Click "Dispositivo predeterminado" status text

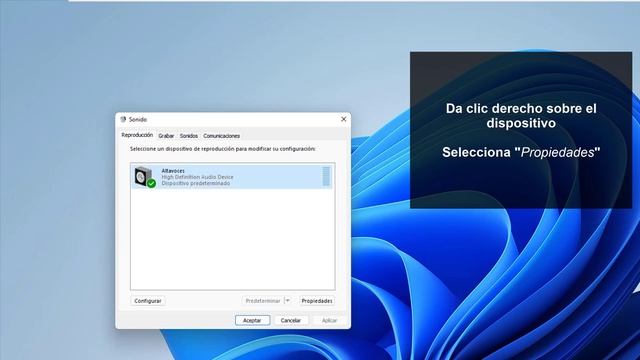coord(196,183)
